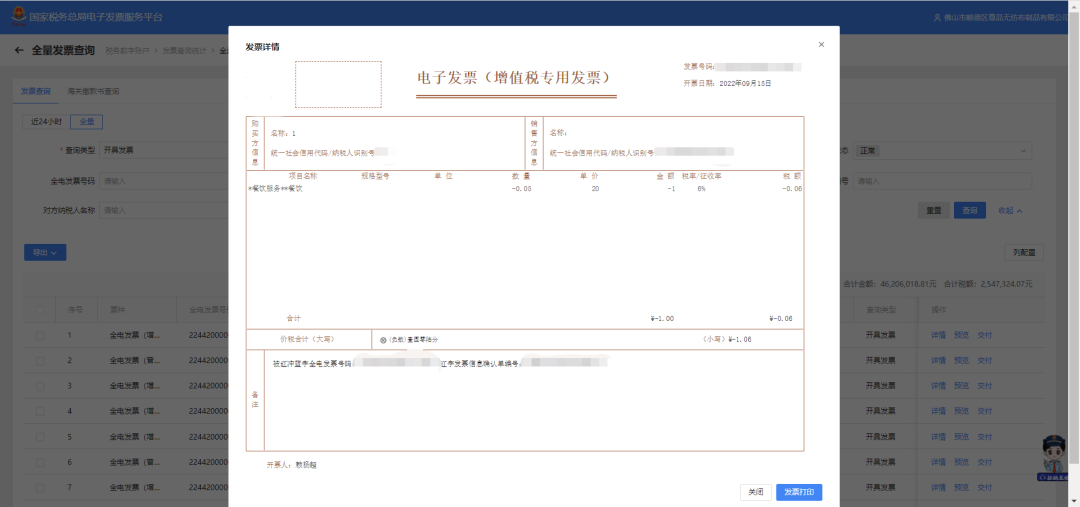Select the 近24小时 range option
The image size is (1080, 507).
47,122
